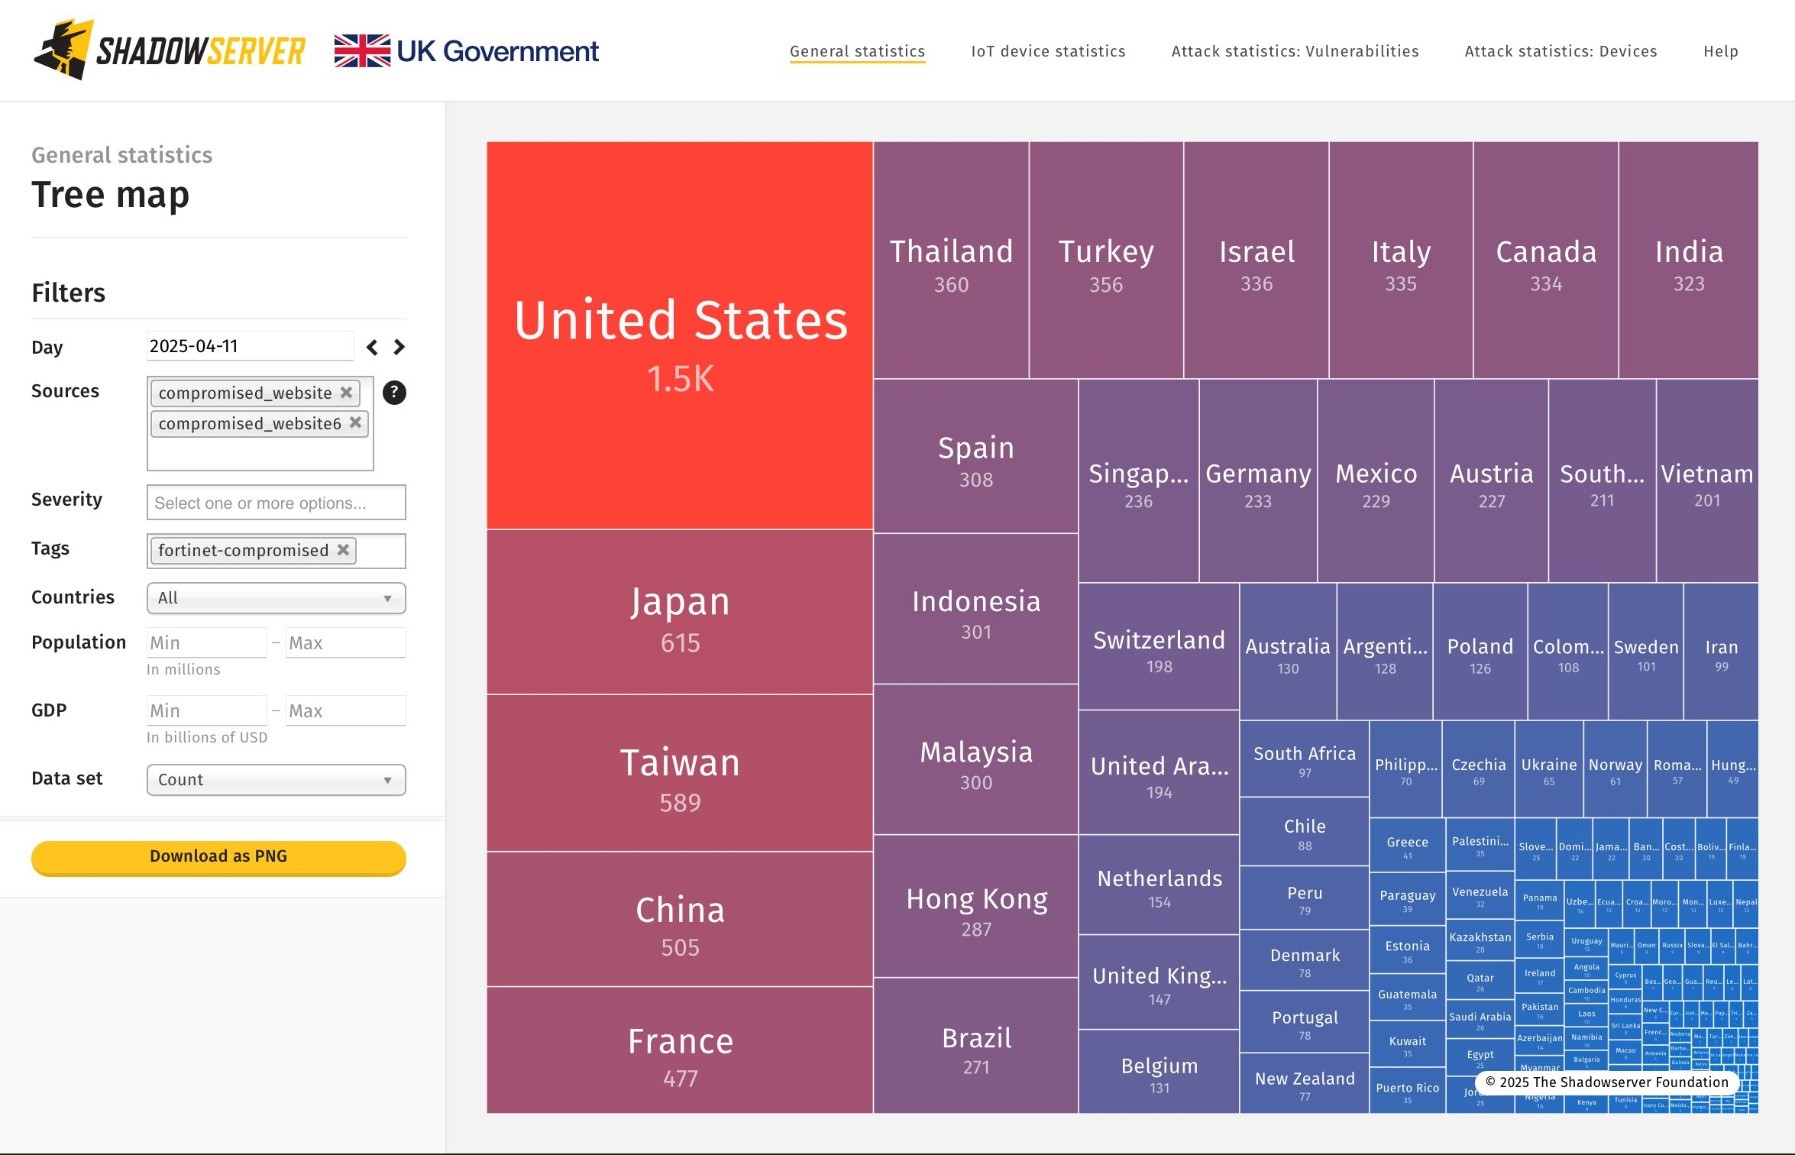Image resolution: width=1795 pixels, height=1155 pixels.
Task: Select the Vietnam treemap tile
Action: click(1707, 481)
